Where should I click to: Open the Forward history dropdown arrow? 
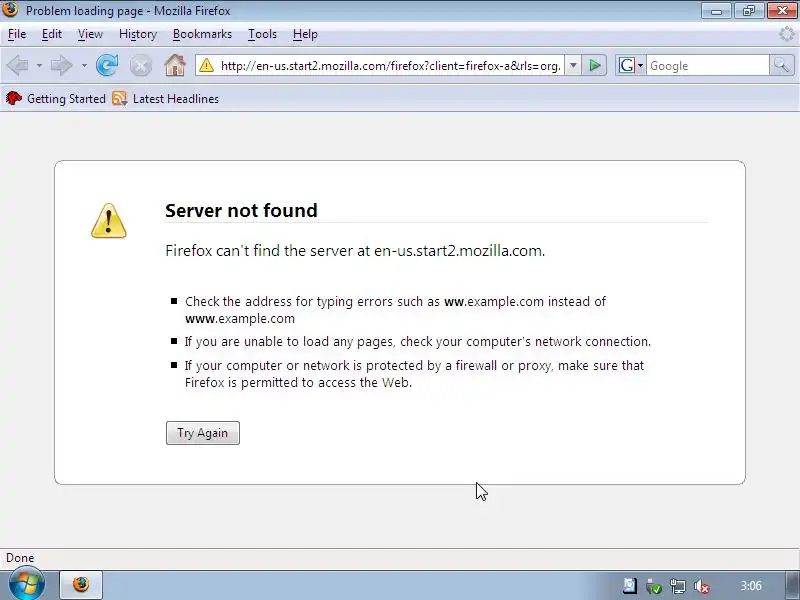(84, 66)
